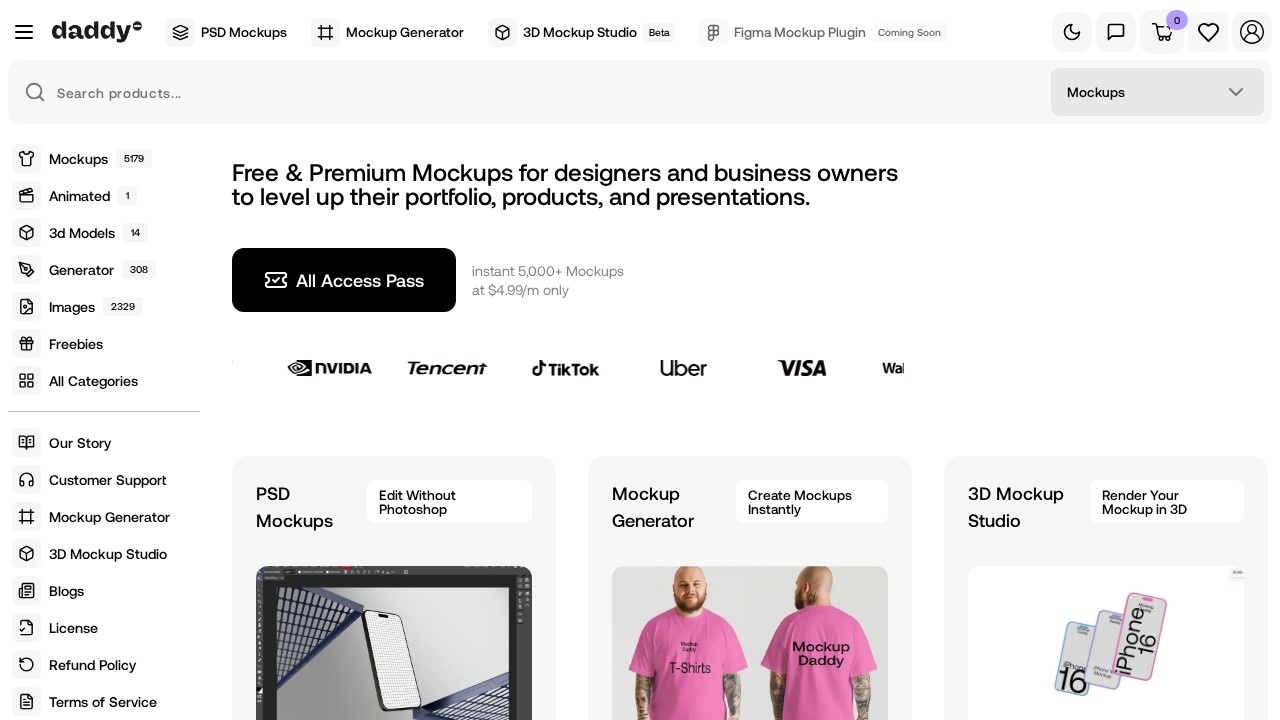Click the All Access Pass button
The image size is (1280, 720).
tap(344, 280)
